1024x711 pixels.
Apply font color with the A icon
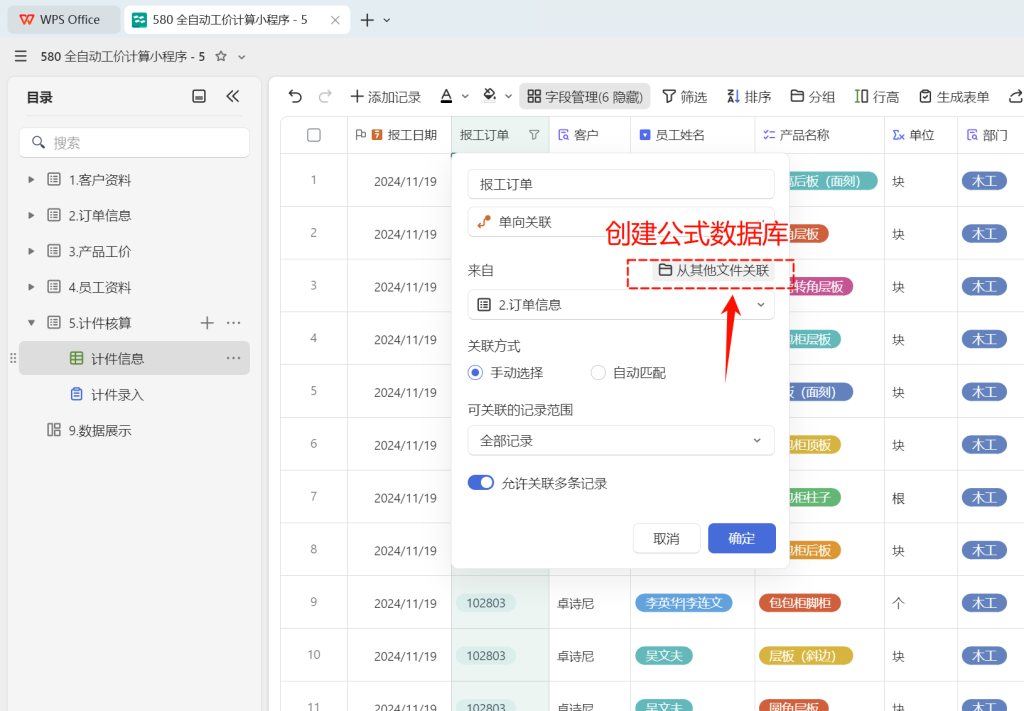[x=446, y=97]
